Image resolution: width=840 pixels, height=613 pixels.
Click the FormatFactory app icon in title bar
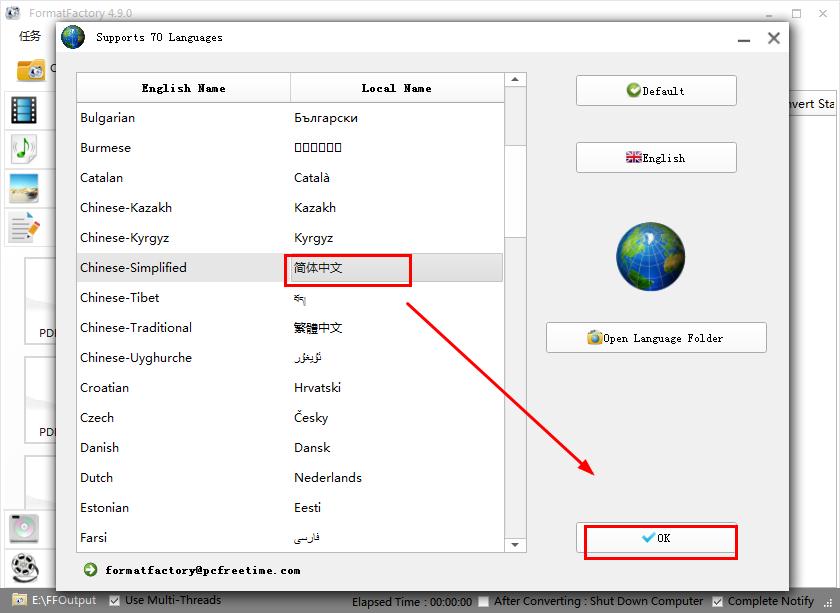(13, 12)
